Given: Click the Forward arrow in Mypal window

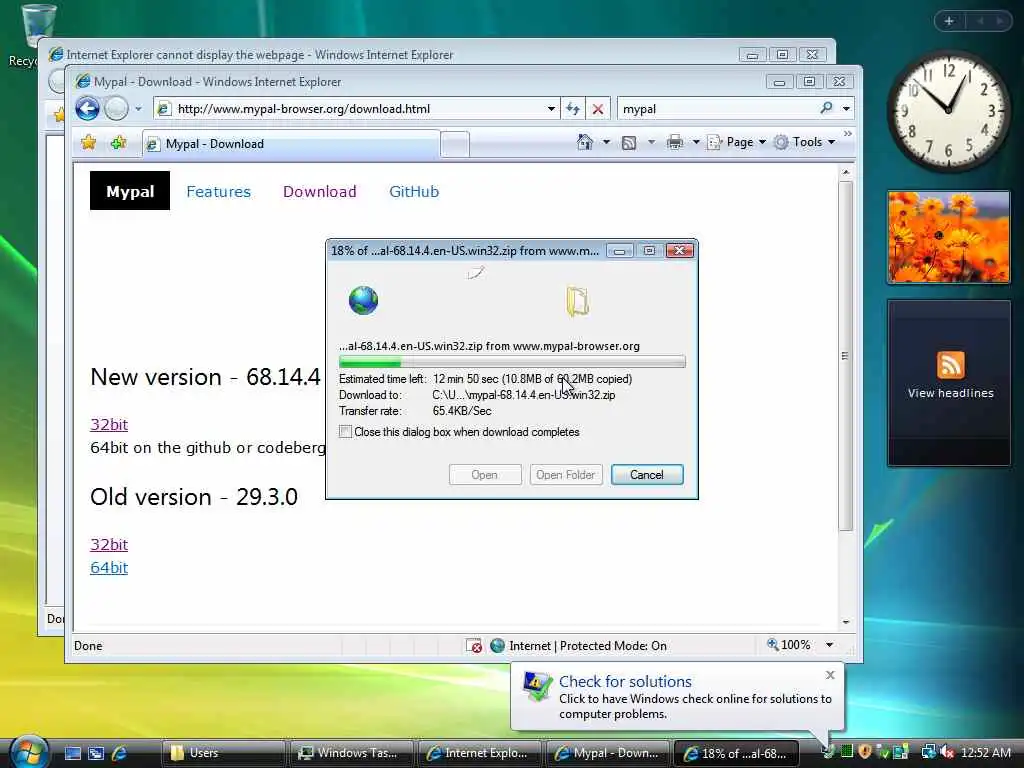Looking at the screenshot, I should click(x=116, y=108).
